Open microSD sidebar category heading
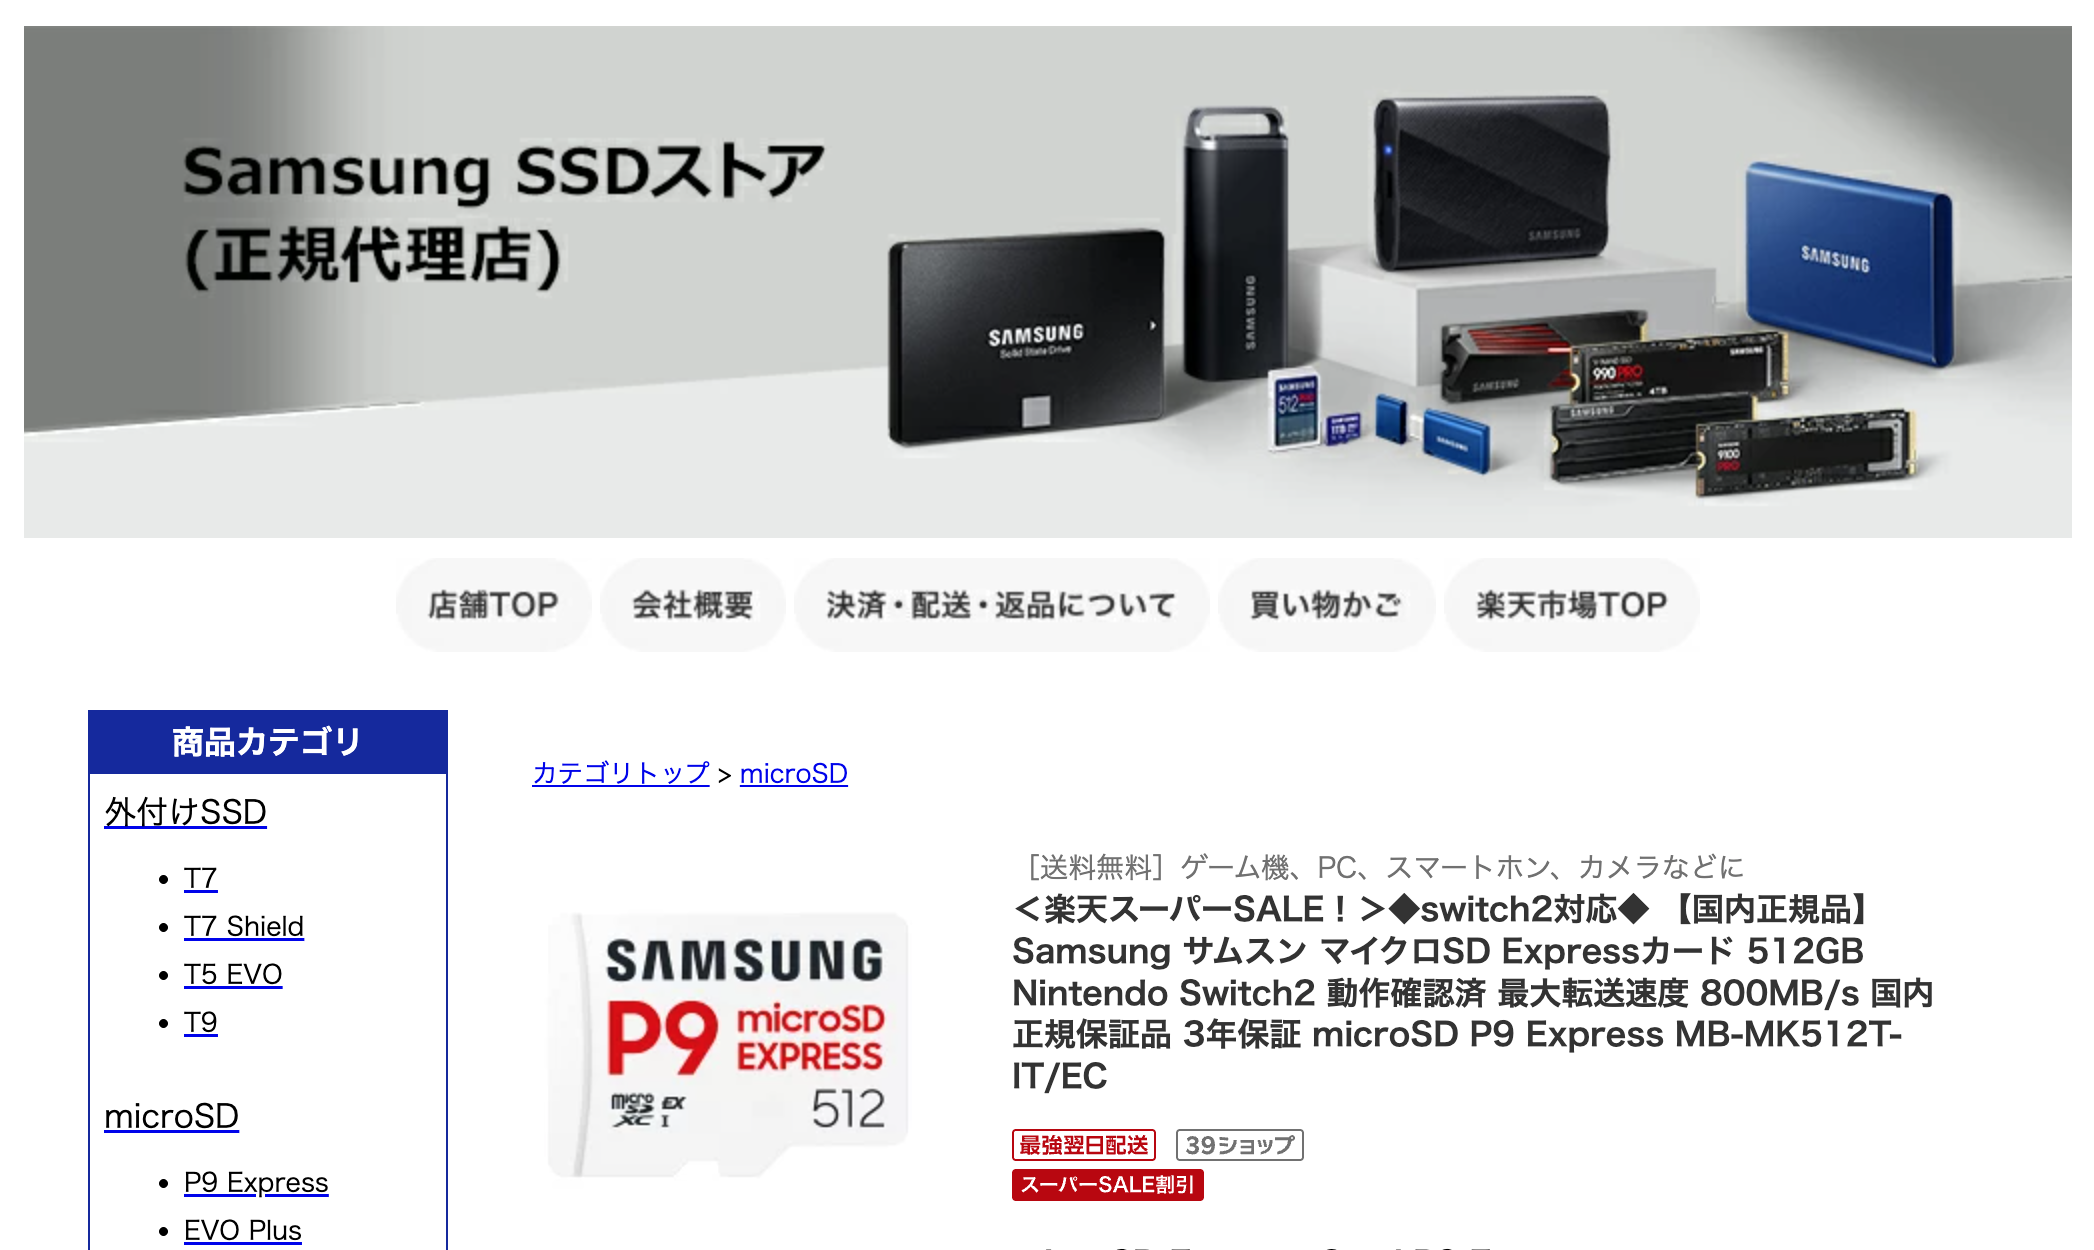Image resolution: width=2094 pixels, height=1250 pixels. pyautogui.click(x=171, y=1116)
